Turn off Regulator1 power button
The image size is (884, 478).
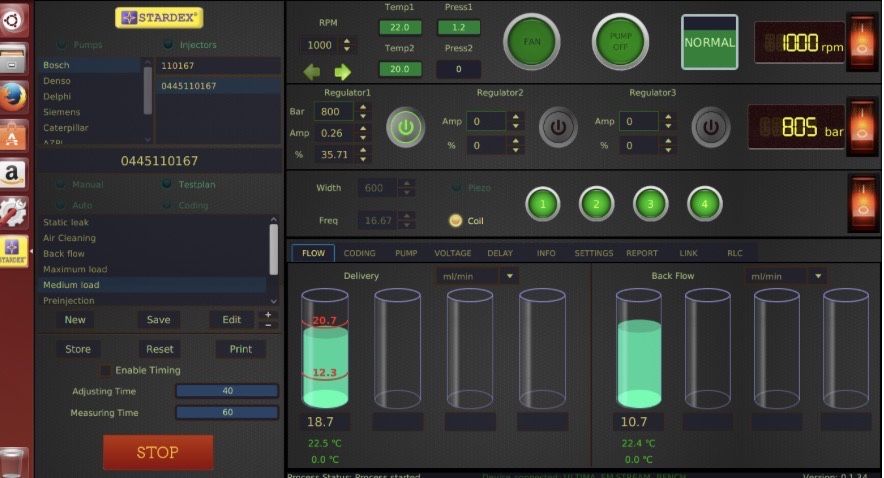(405, 127)
